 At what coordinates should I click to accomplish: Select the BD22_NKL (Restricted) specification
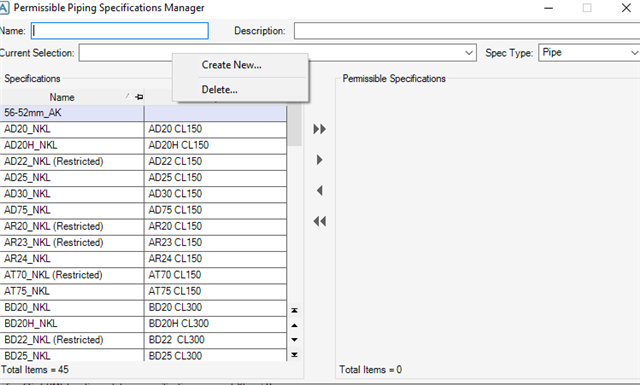coord(71,340)
